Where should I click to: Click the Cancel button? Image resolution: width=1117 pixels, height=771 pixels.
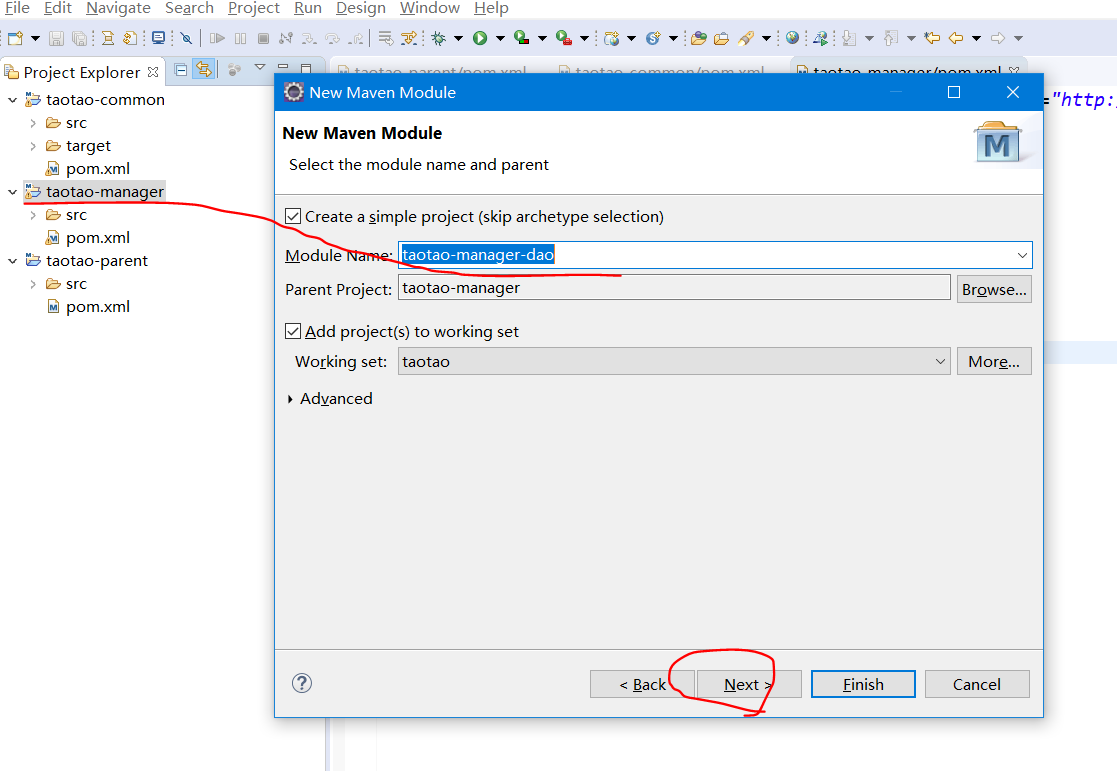point(977,684)
